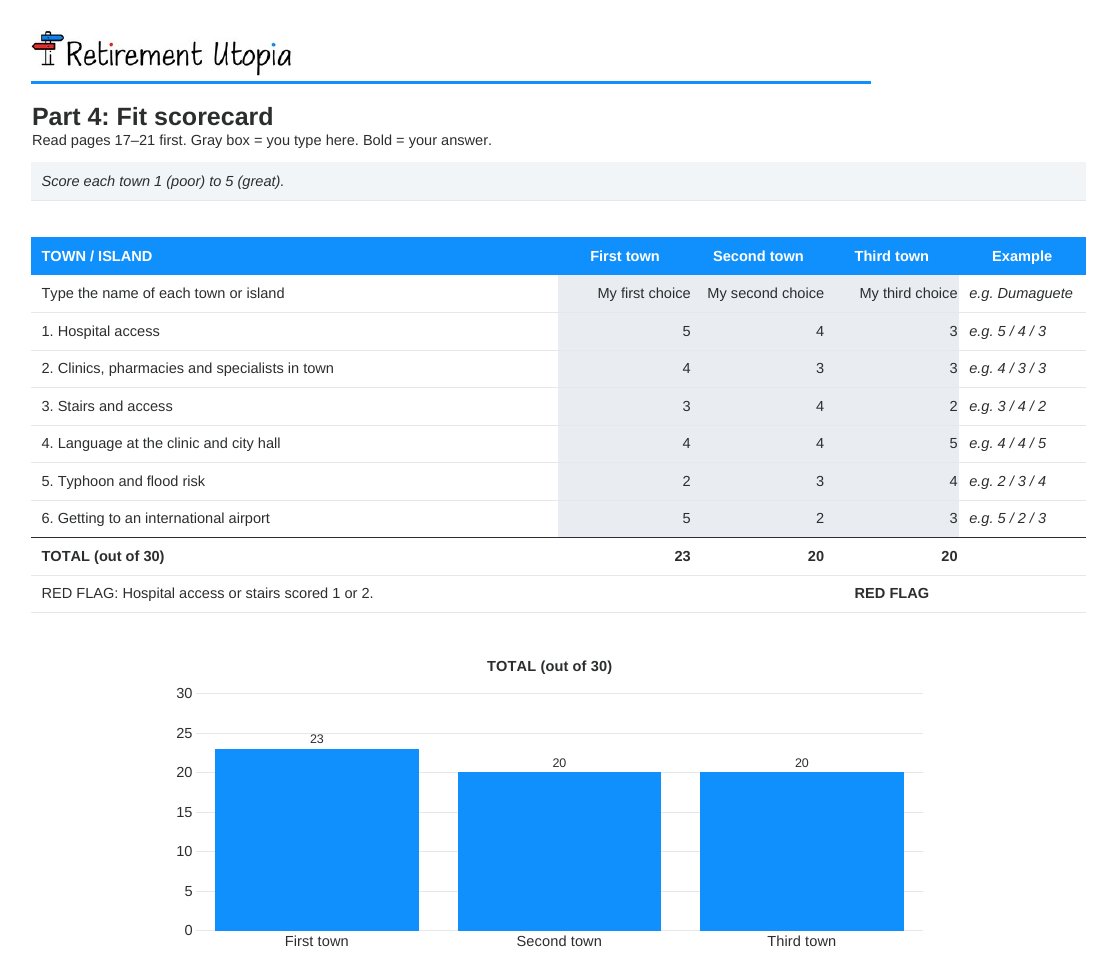
Task: Click '6. Getting to an international airport' label
Action: coord(155,519)
